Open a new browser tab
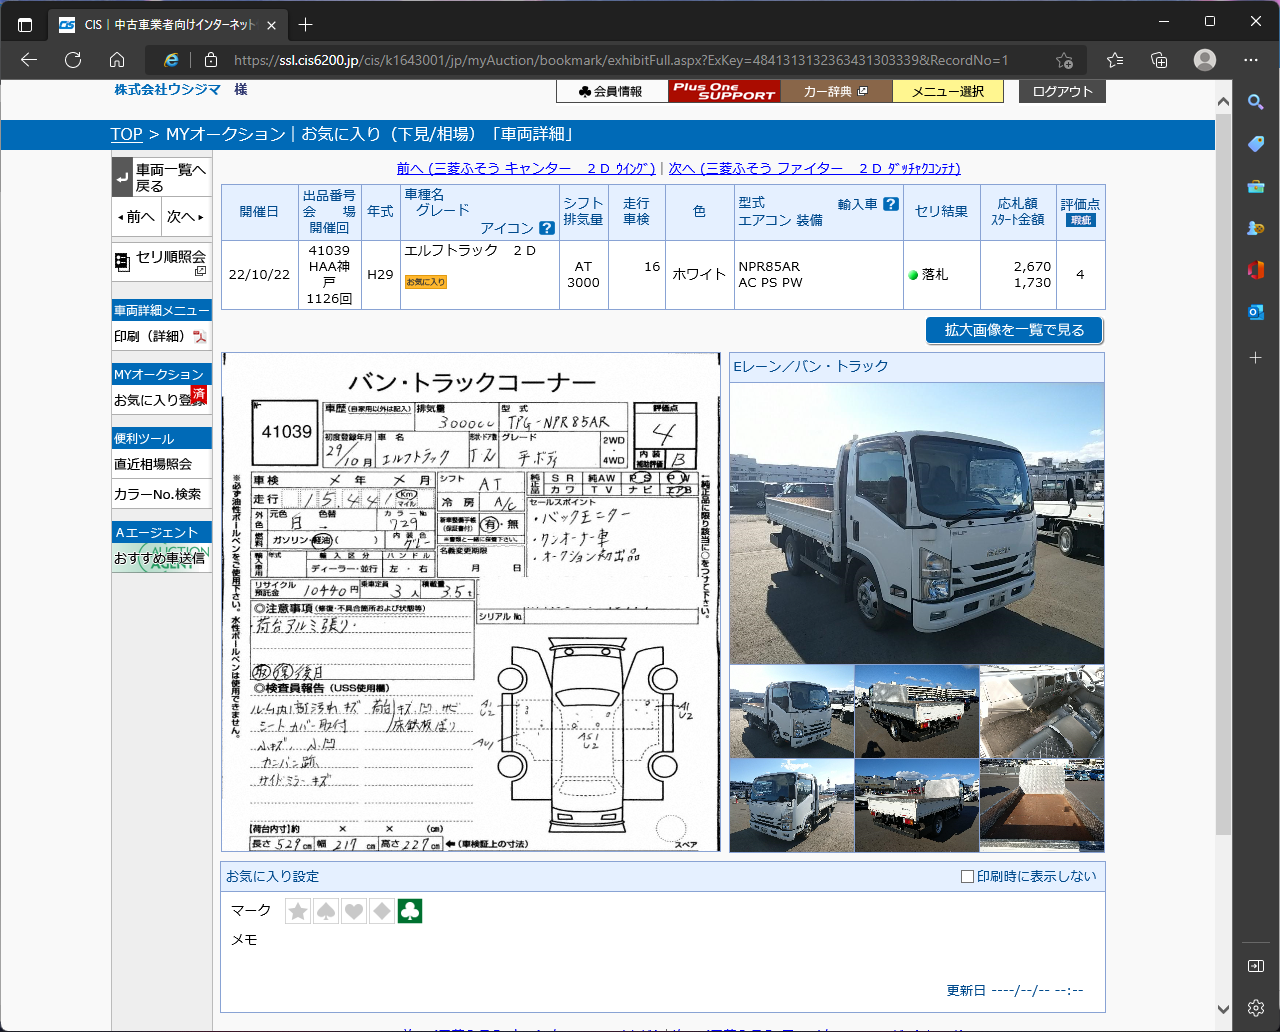Viewport: 1280px width, 1032px height. (x=306, y=24)
